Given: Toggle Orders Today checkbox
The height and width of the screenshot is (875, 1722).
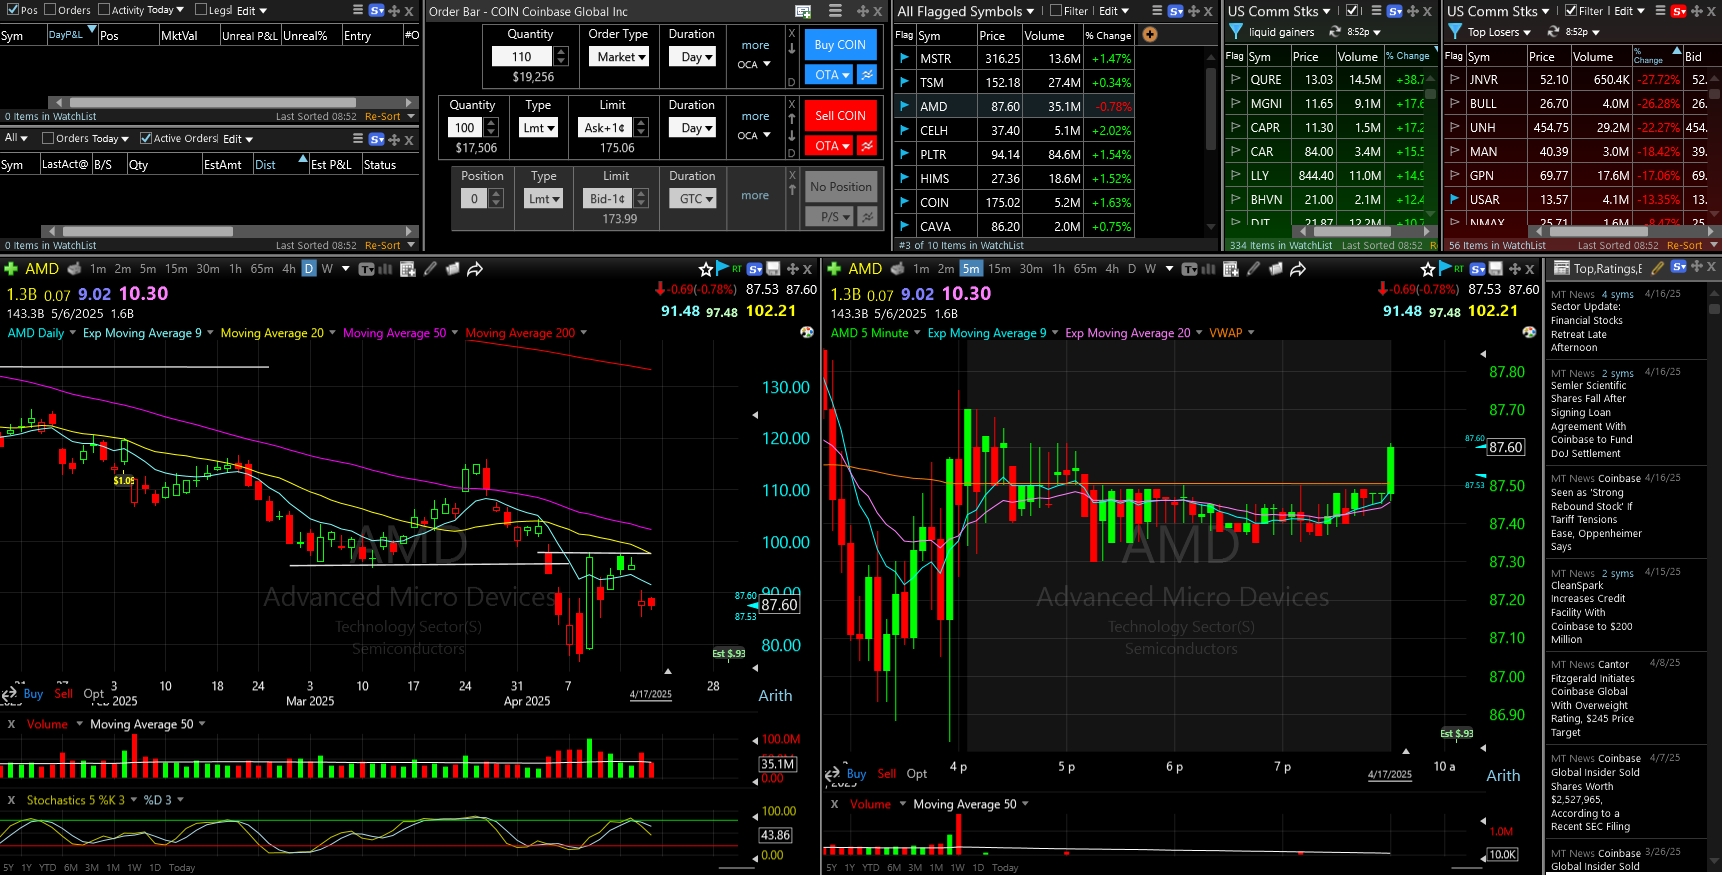Looking at the screenshot, I should [48, 138].
